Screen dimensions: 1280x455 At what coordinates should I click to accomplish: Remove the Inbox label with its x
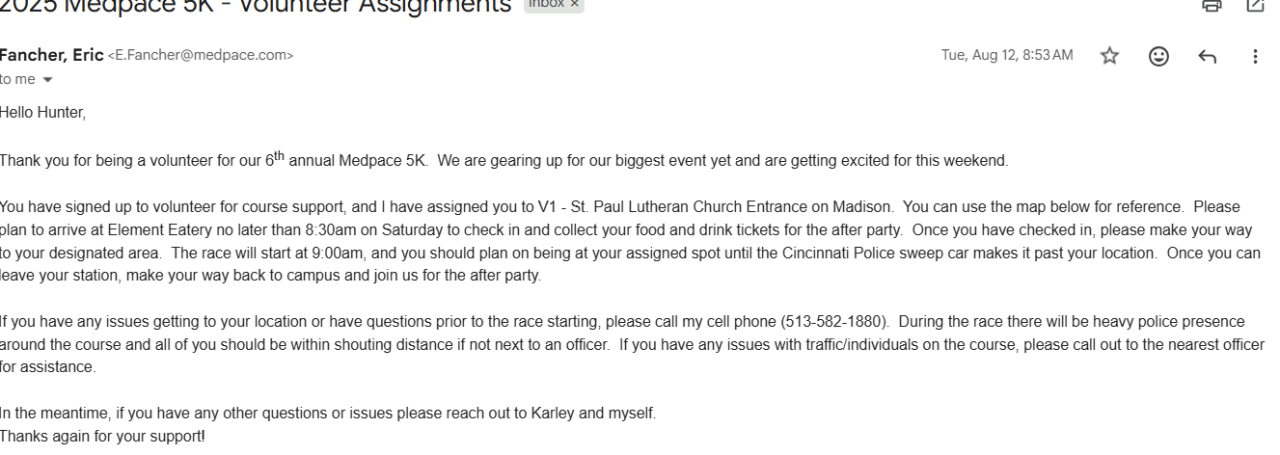[x=575, y=5]
